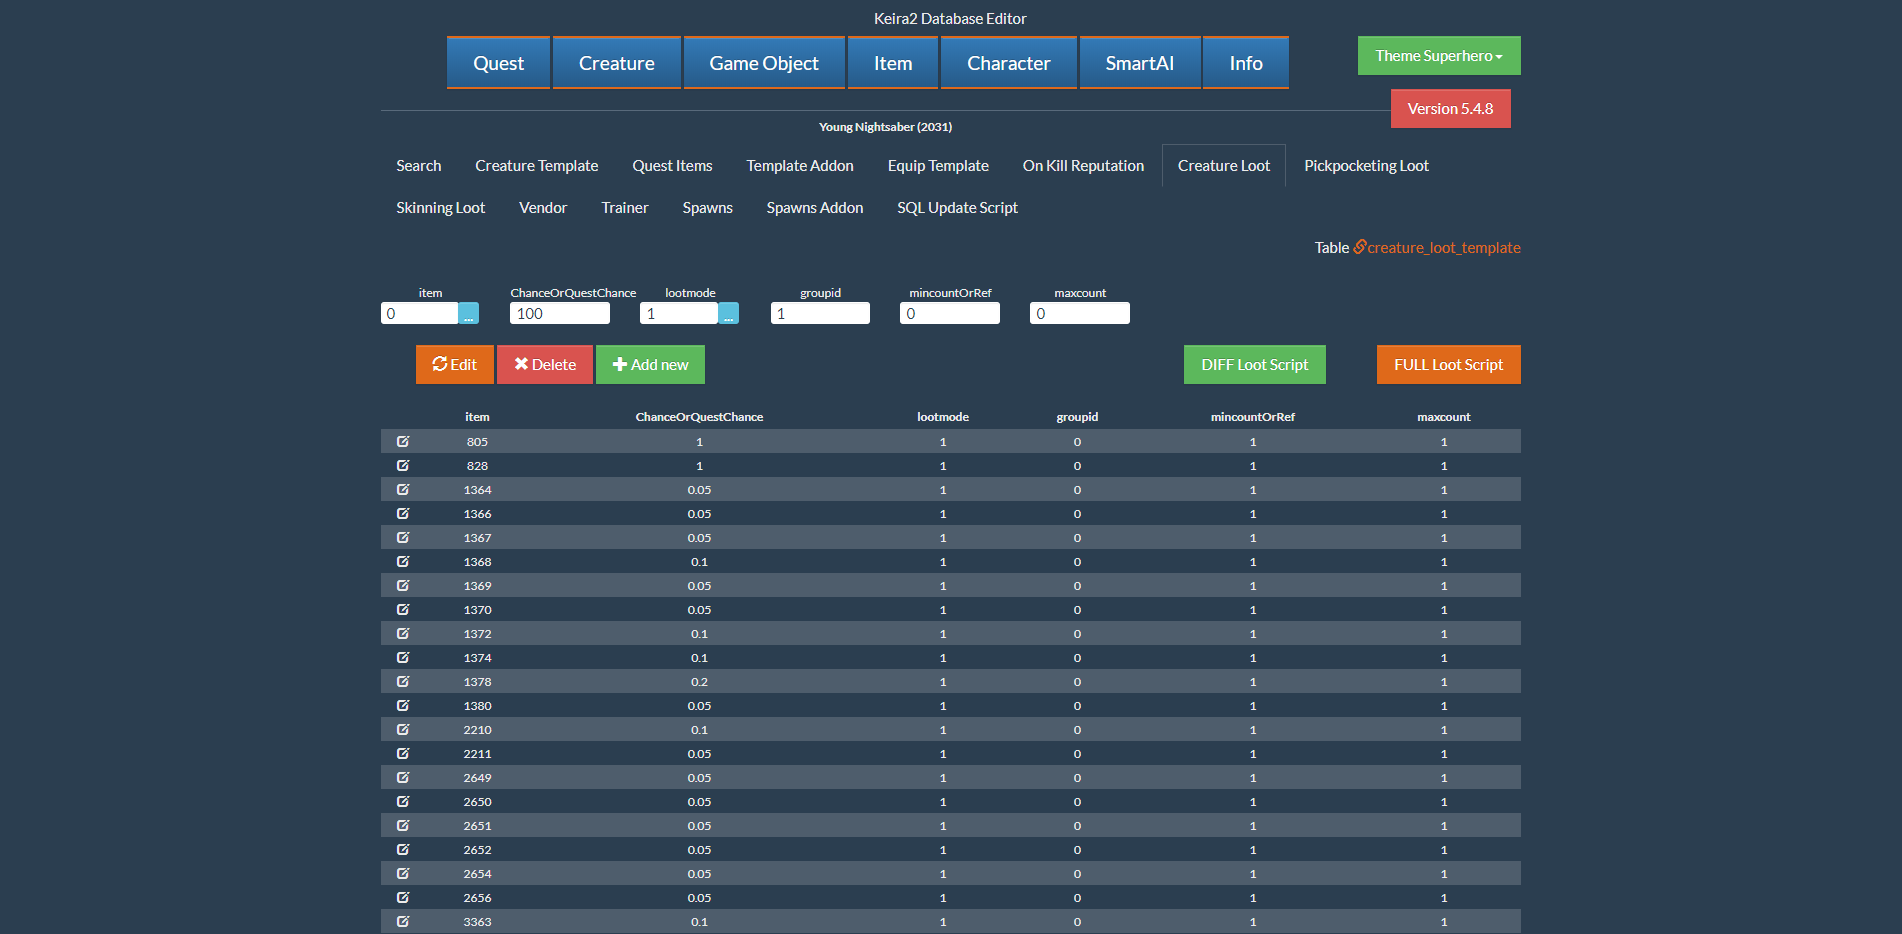The width and height of the screenshot is (1902, 934).
Task: Switch to the Spawns tab
Action: point(708,208)
